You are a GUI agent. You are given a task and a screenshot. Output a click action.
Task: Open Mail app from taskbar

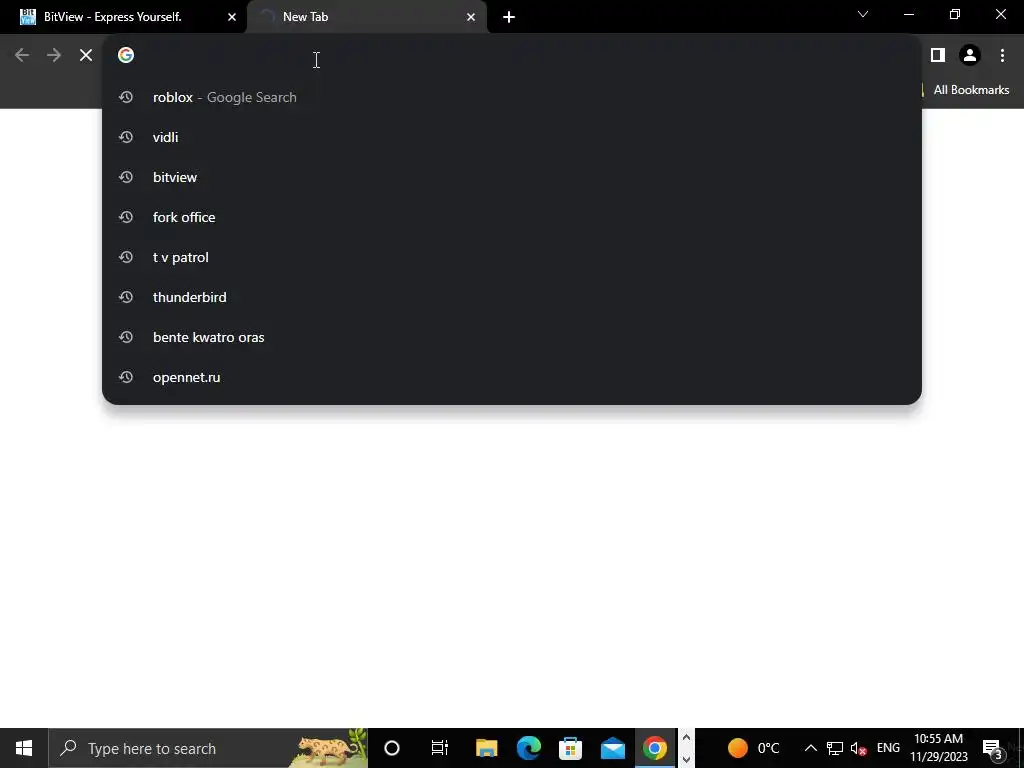613,748
